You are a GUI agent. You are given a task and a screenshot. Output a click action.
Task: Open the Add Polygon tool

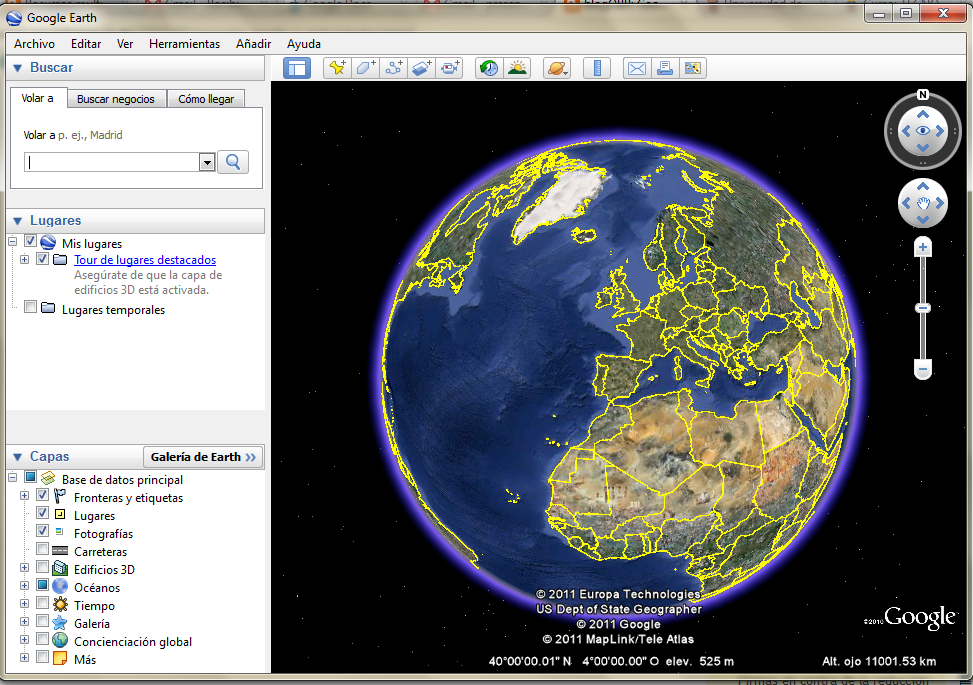tap(364, 68)
